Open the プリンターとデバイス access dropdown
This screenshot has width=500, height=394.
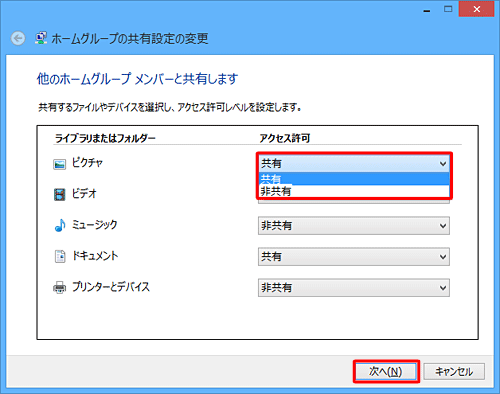click(x=354, y=288)
